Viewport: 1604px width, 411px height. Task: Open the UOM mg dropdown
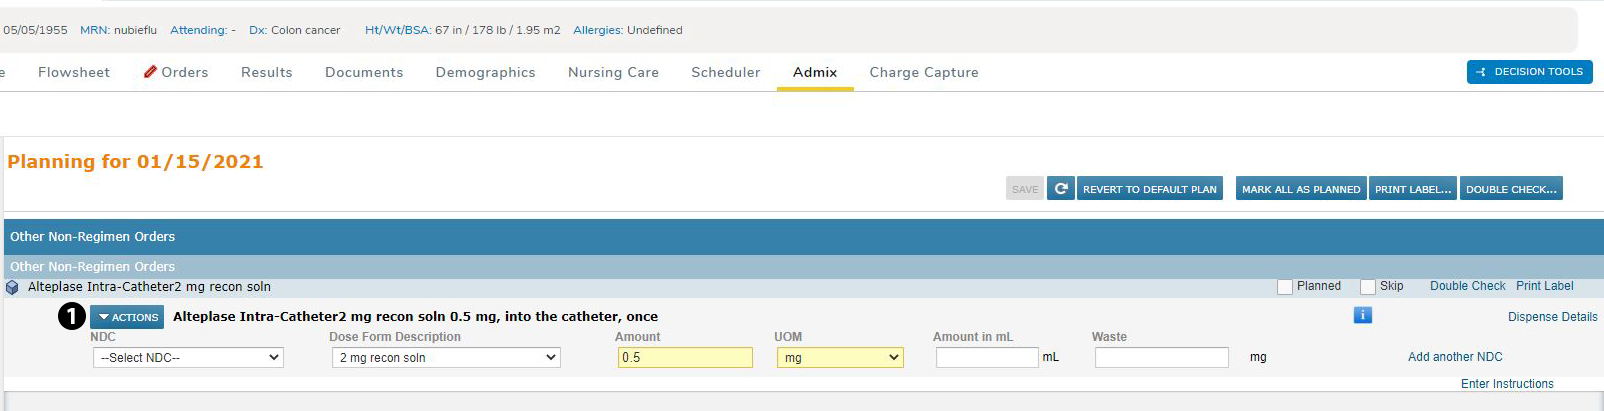(840, 357)
